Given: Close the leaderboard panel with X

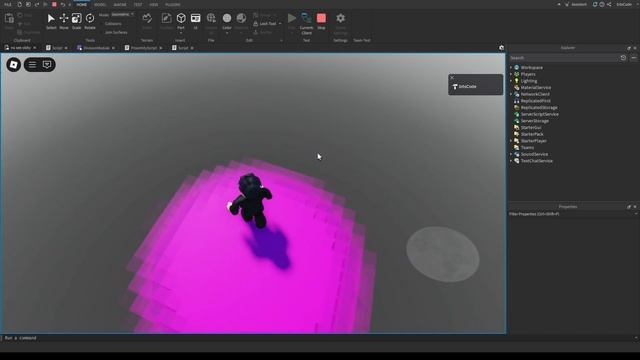Looking at the screenshot, I should [x=452, y=77].
